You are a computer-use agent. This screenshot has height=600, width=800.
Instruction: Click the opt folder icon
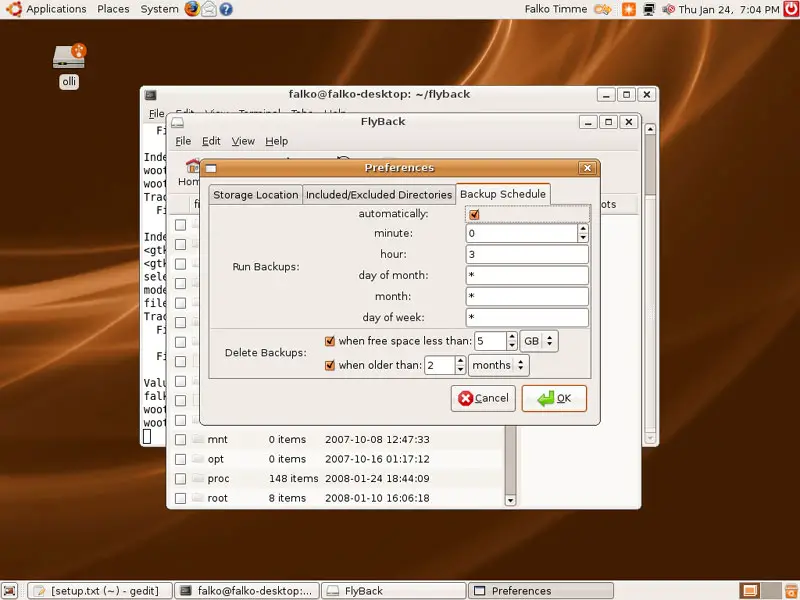[197, 459]
